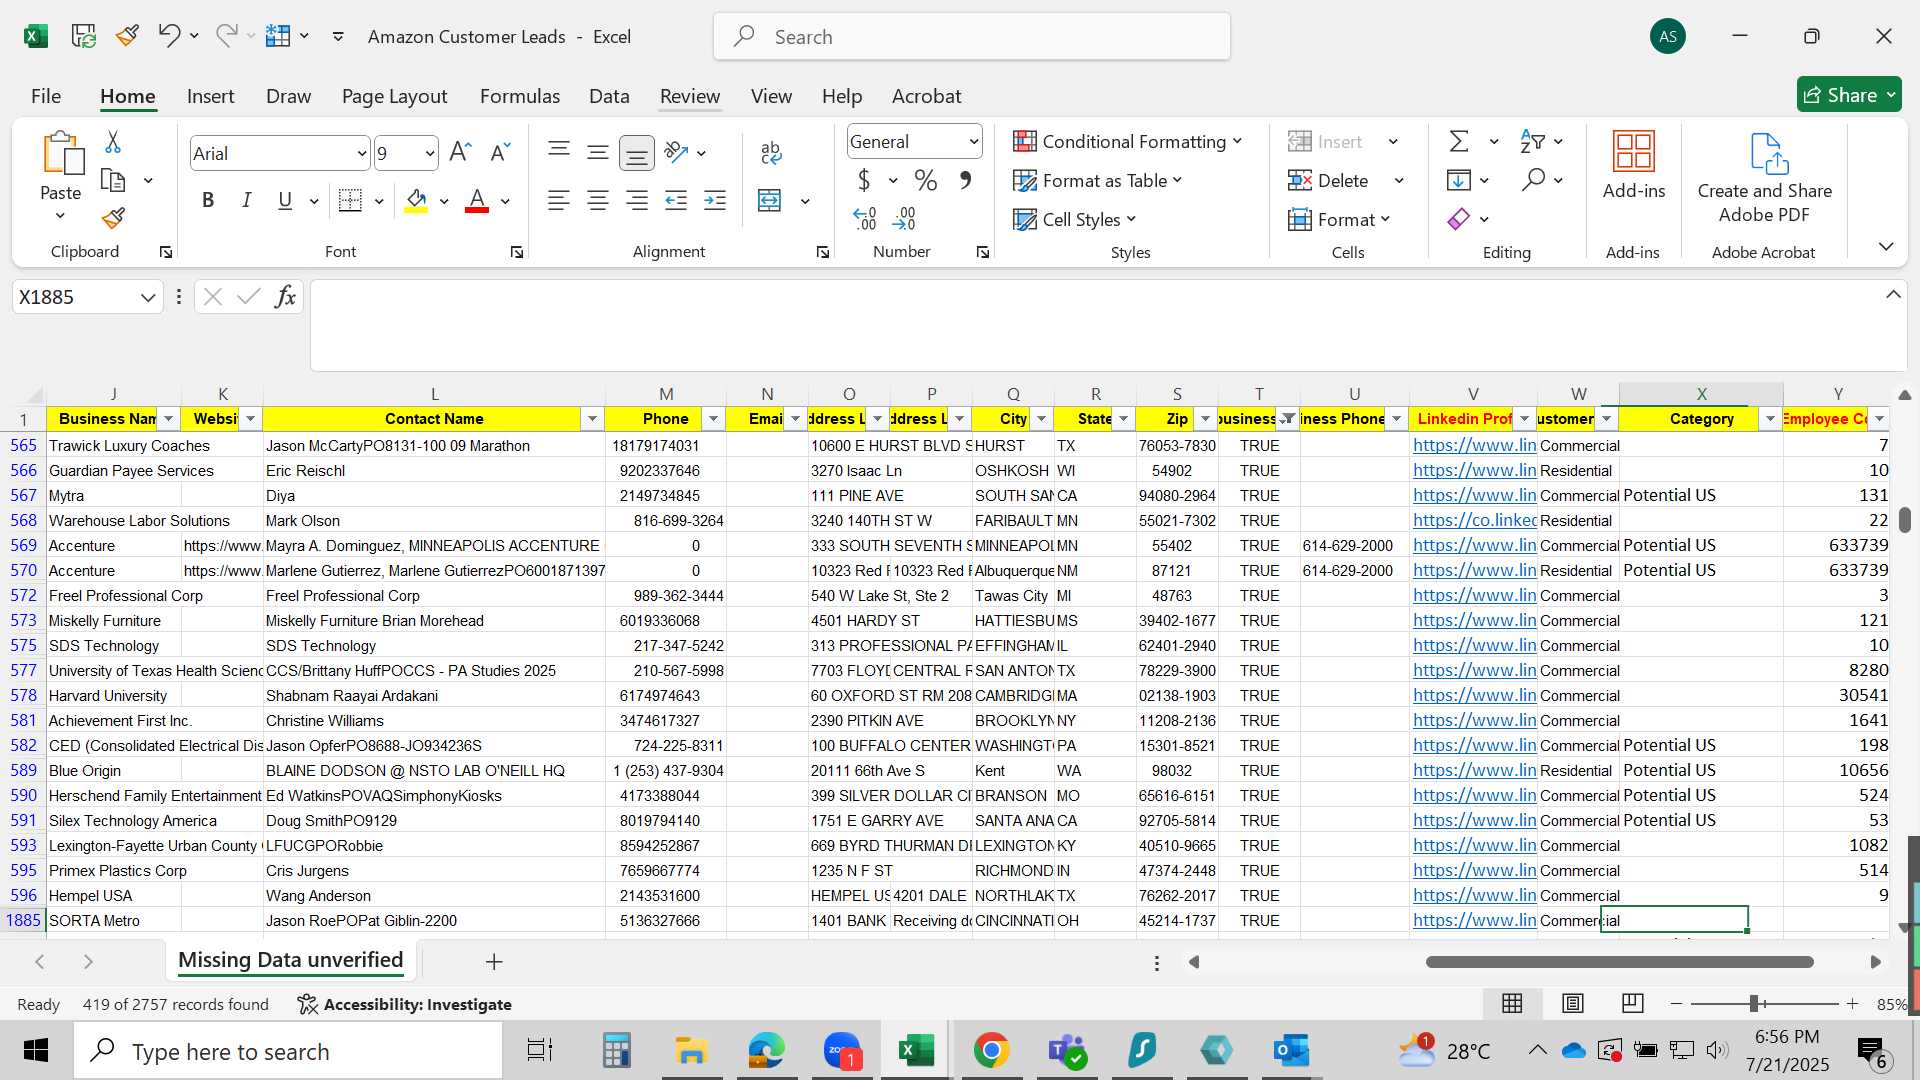1920x1080 pixels.
Task: Expand the Name Box dropdown
Action: point(148,297)
